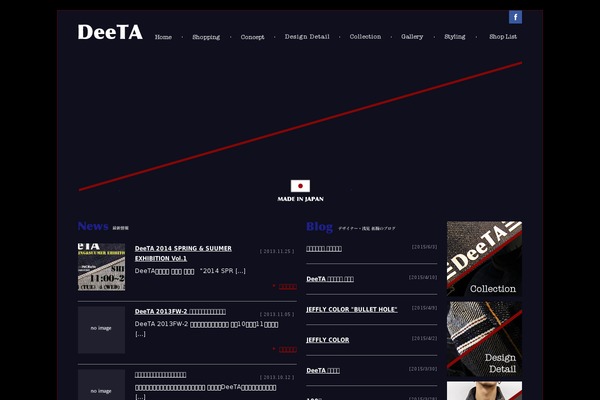Select Design Detail in navigation bar
The image size is (600, 400).
[307, 37]
